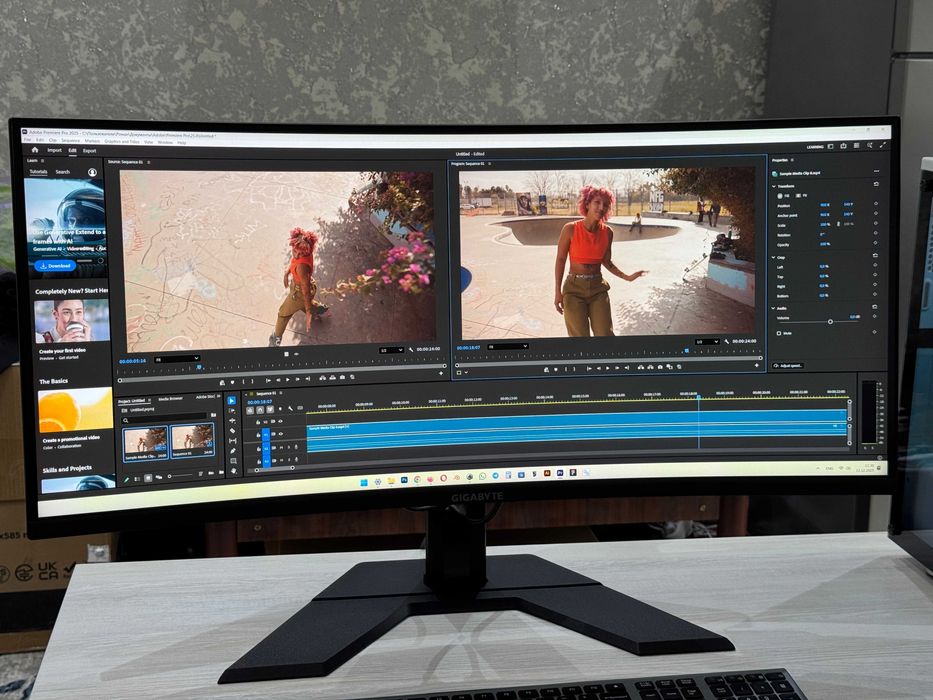Open Properties clip more options ellipsis

(x=876, y=171)
